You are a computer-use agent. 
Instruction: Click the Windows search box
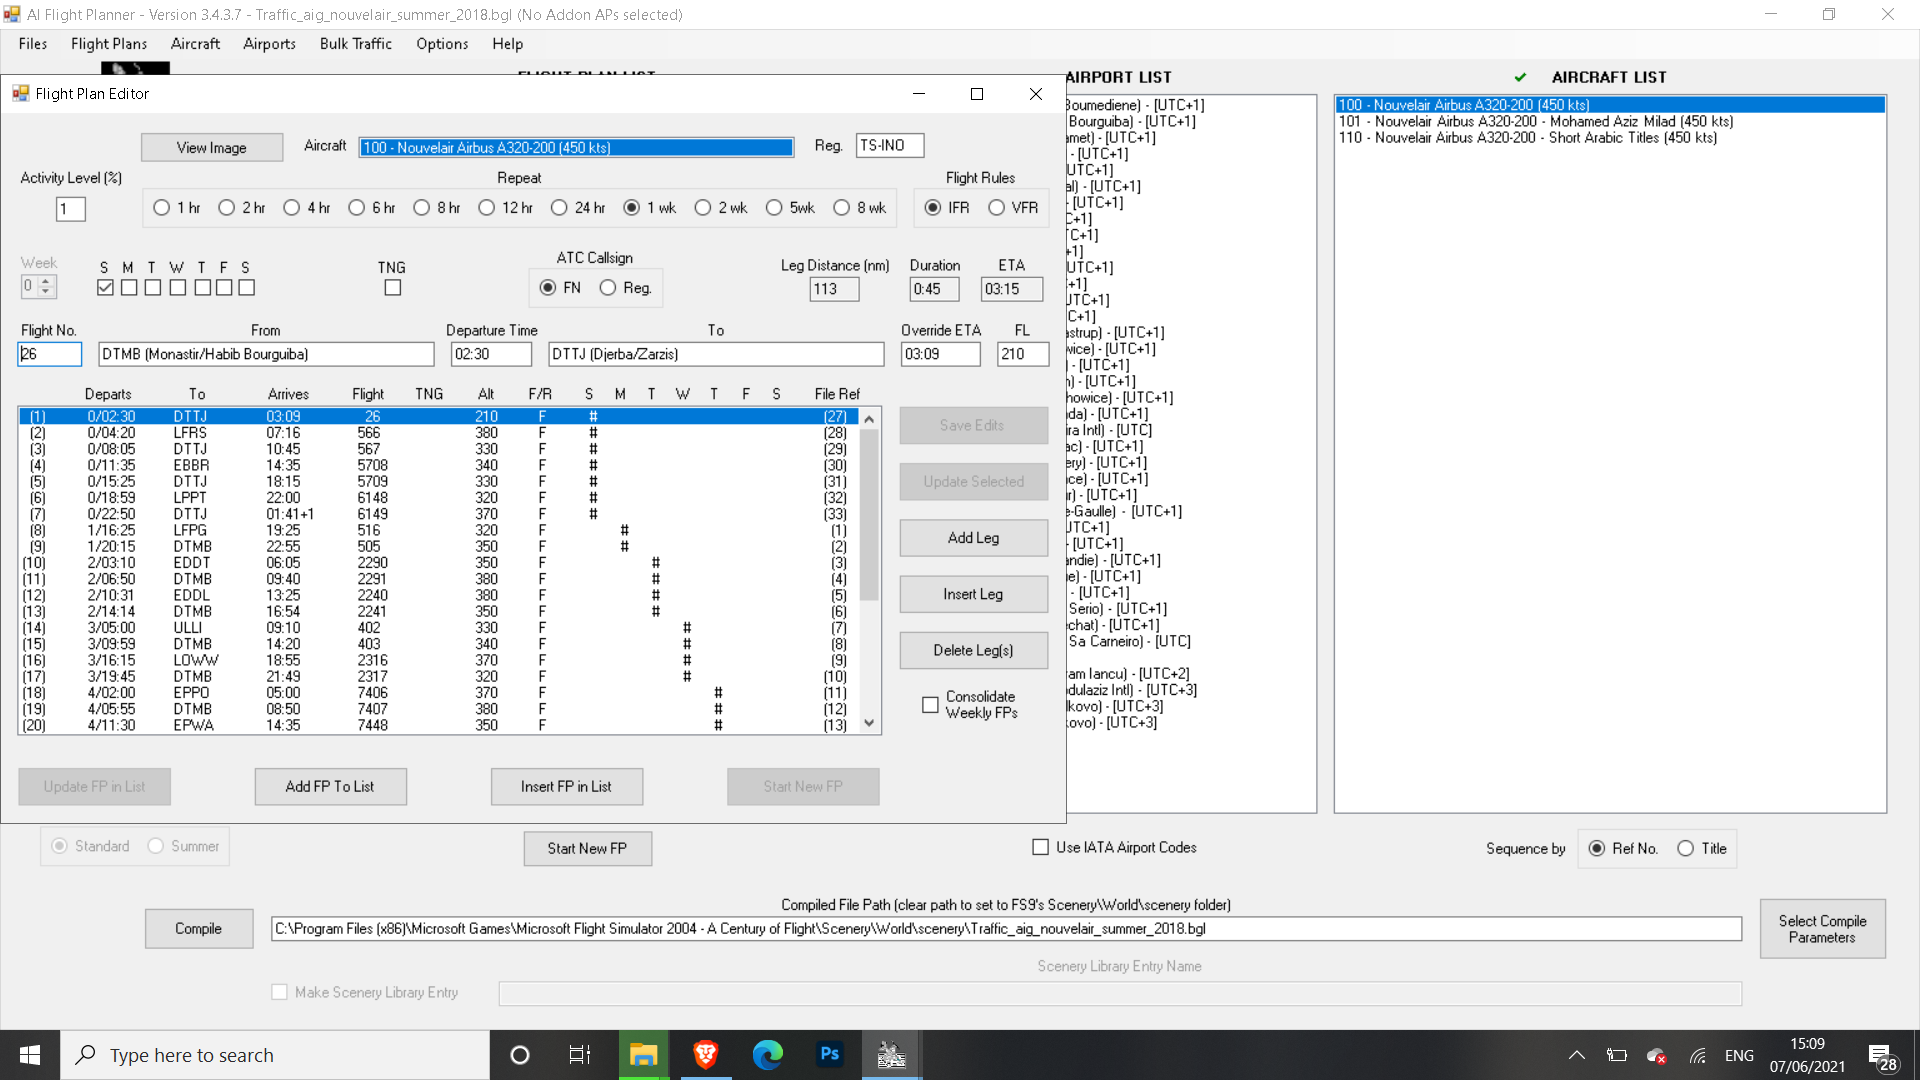[x=275, y=1055]
